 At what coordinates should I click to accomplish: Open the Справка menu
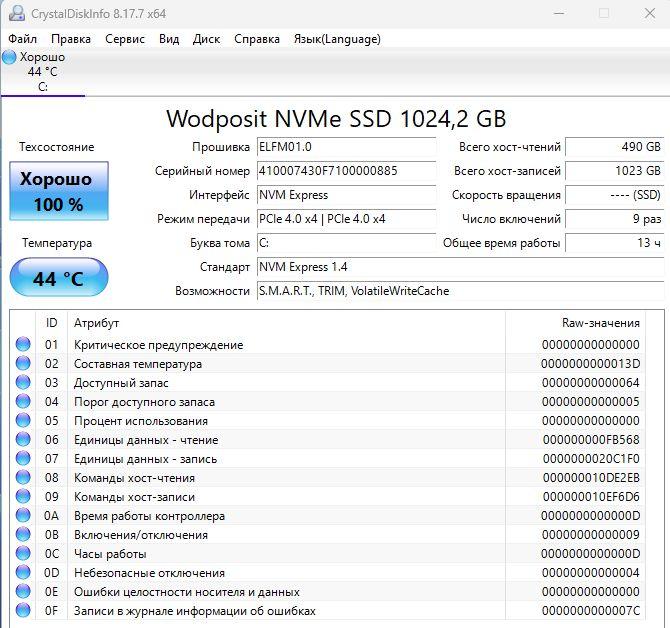point(257,39)
